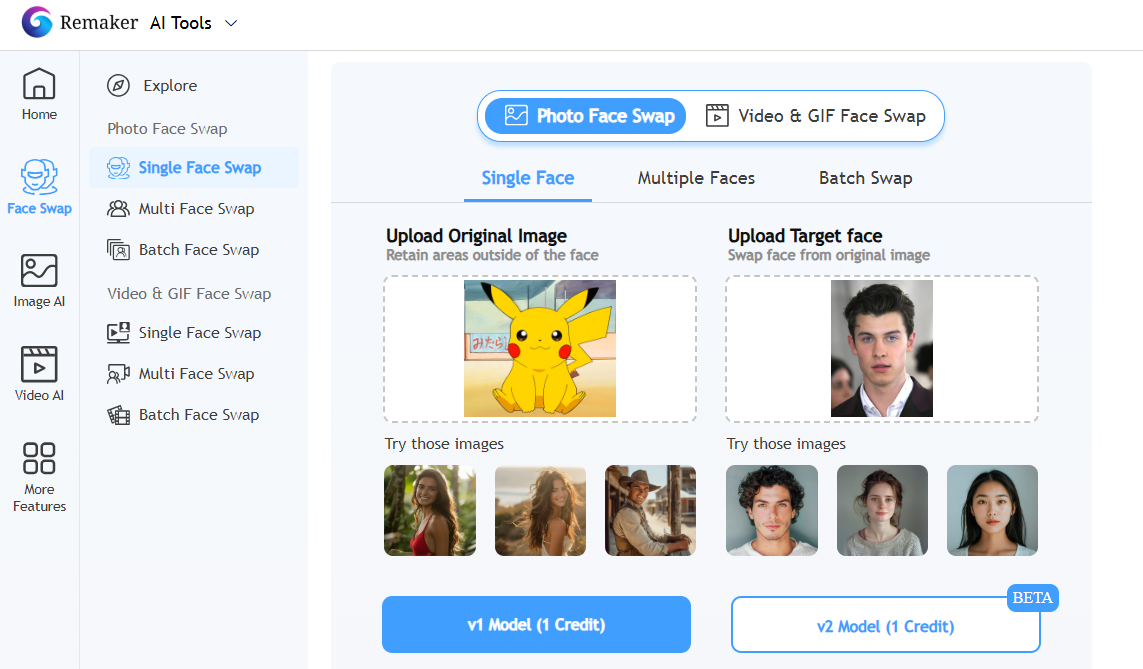Image resolution: width=1143 pixels, height=669 pixels.
Task: Click the Explore compass icon
Action: 118,85
